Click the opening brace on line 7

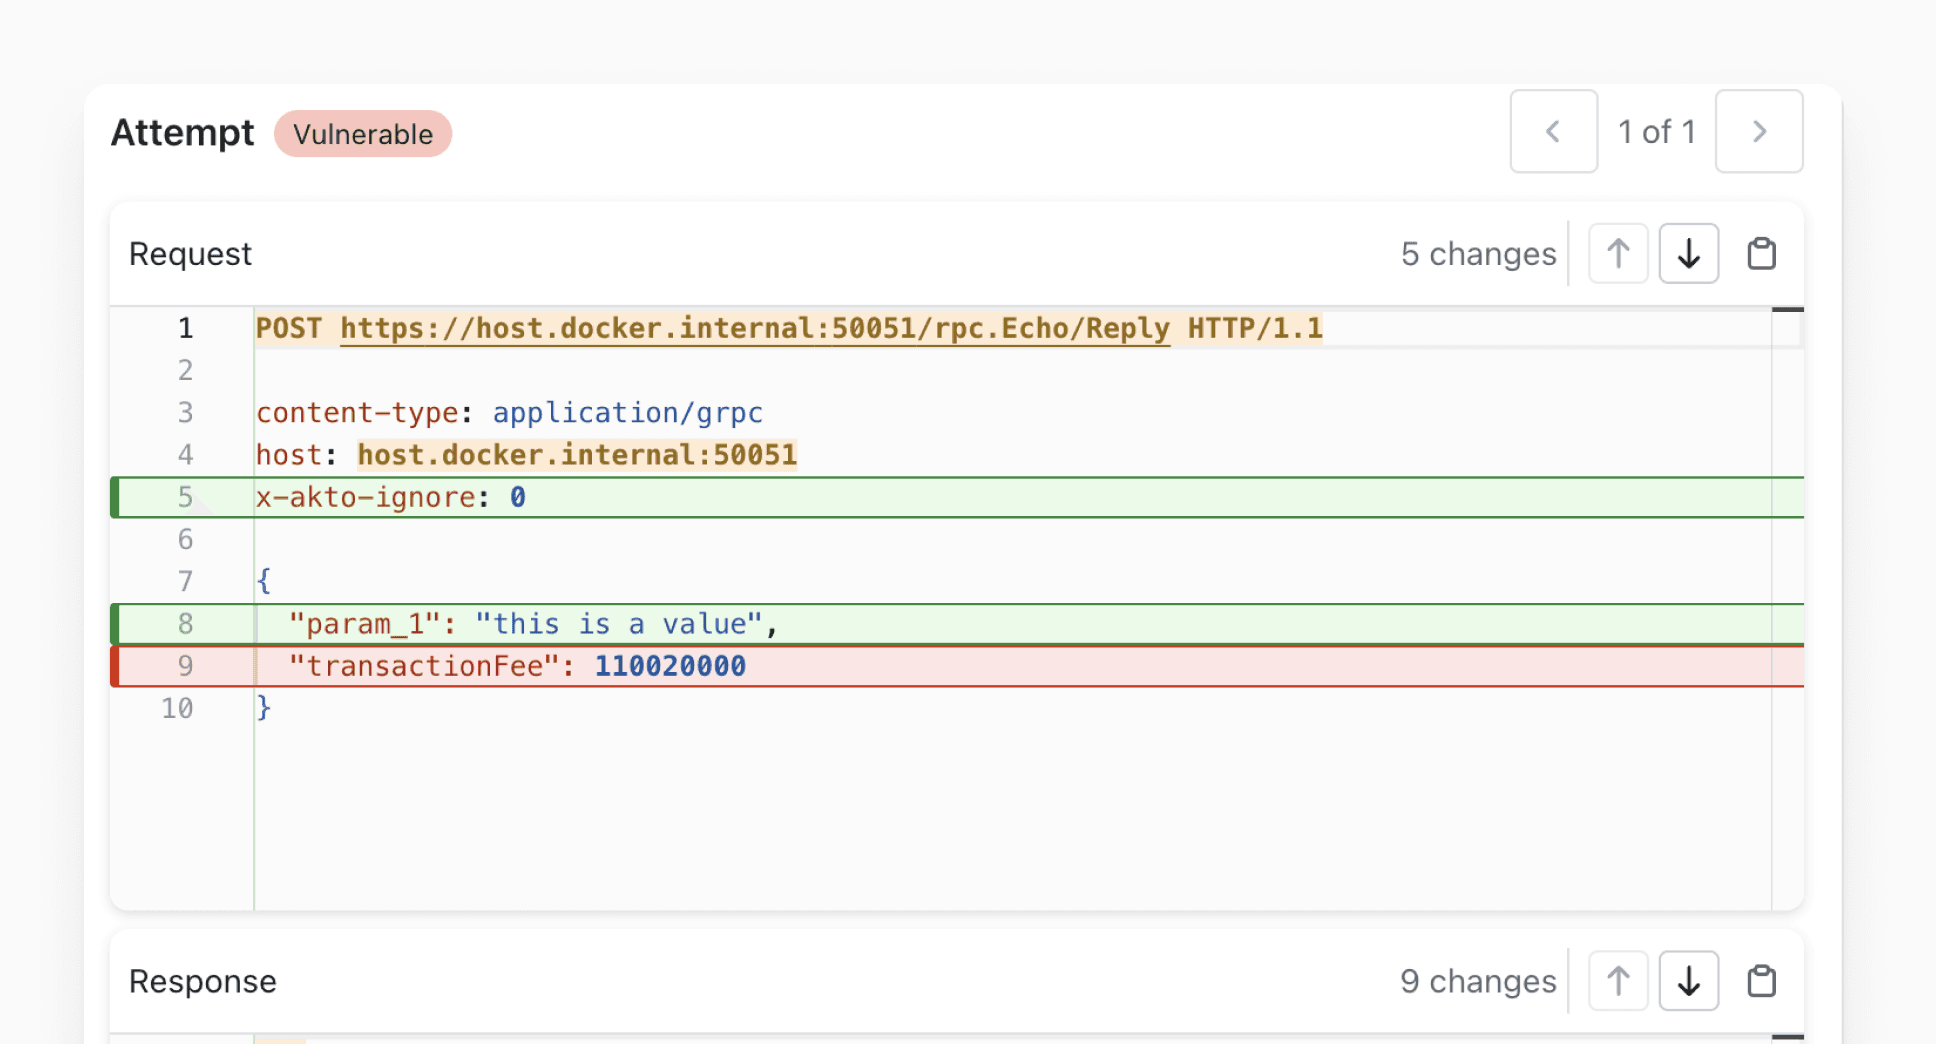click(x=264, y=581)
